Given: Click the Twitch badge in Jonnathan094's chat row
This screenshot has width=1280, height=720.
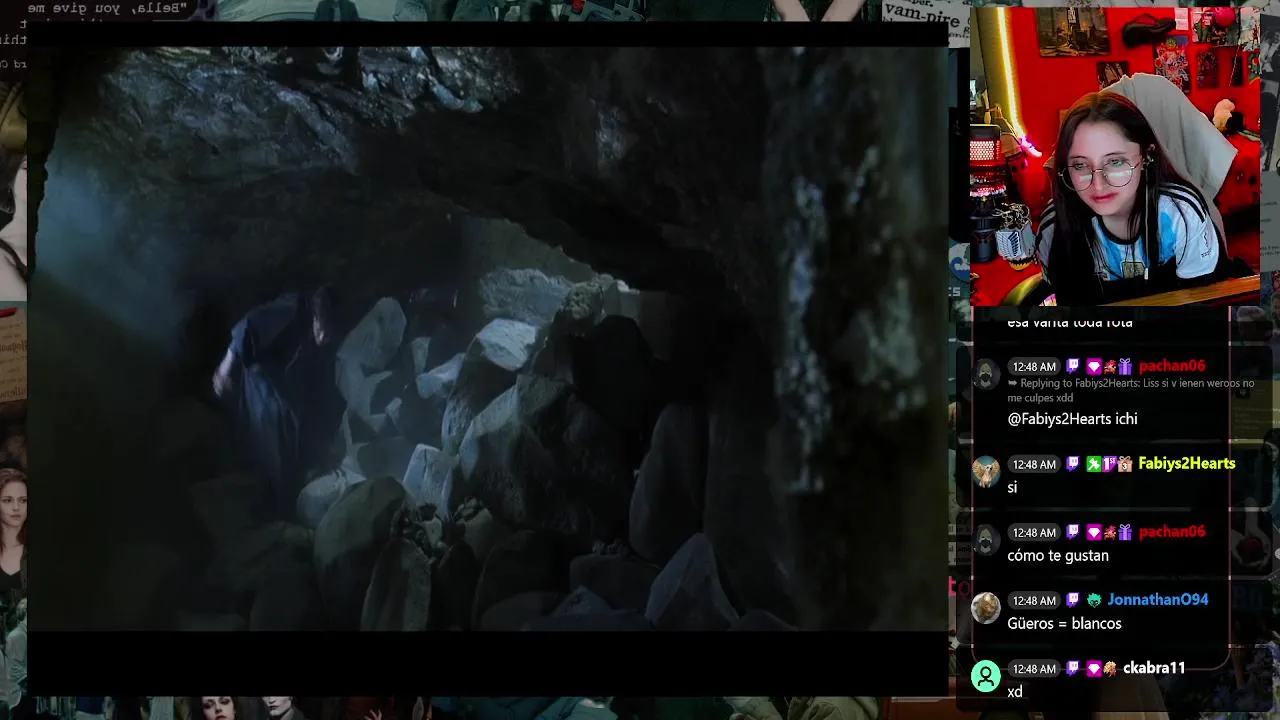Looking at the screenshot, I should [x=1073, y=600].
